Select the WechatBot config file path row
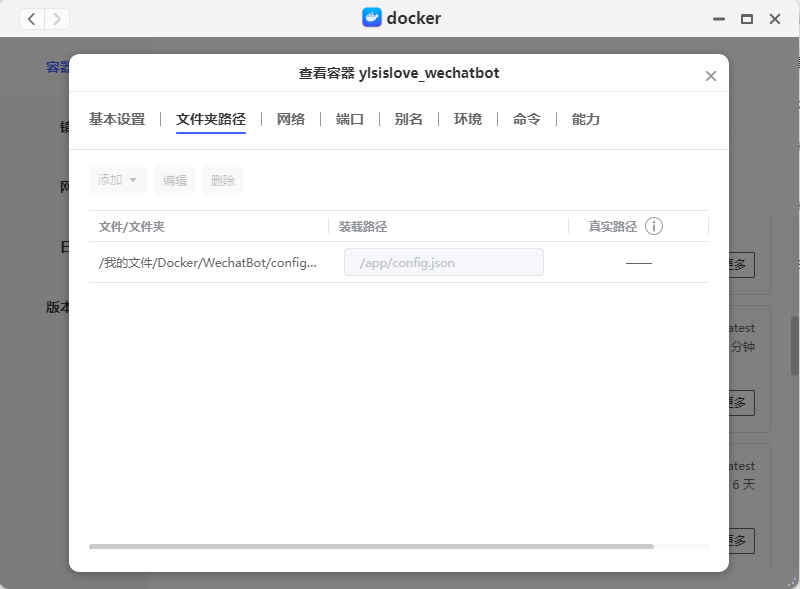This screenshot has width=800, height=589. 208,262
